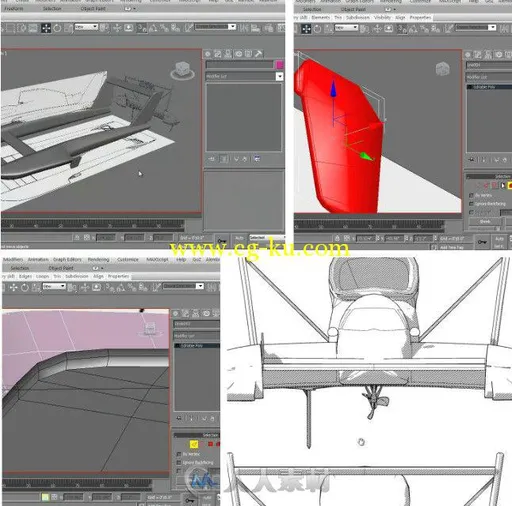Click Pin Stack icon below top-left modifier stack
Screen dimensions: 512x506
pyautogui.click(x=212, y=159)
